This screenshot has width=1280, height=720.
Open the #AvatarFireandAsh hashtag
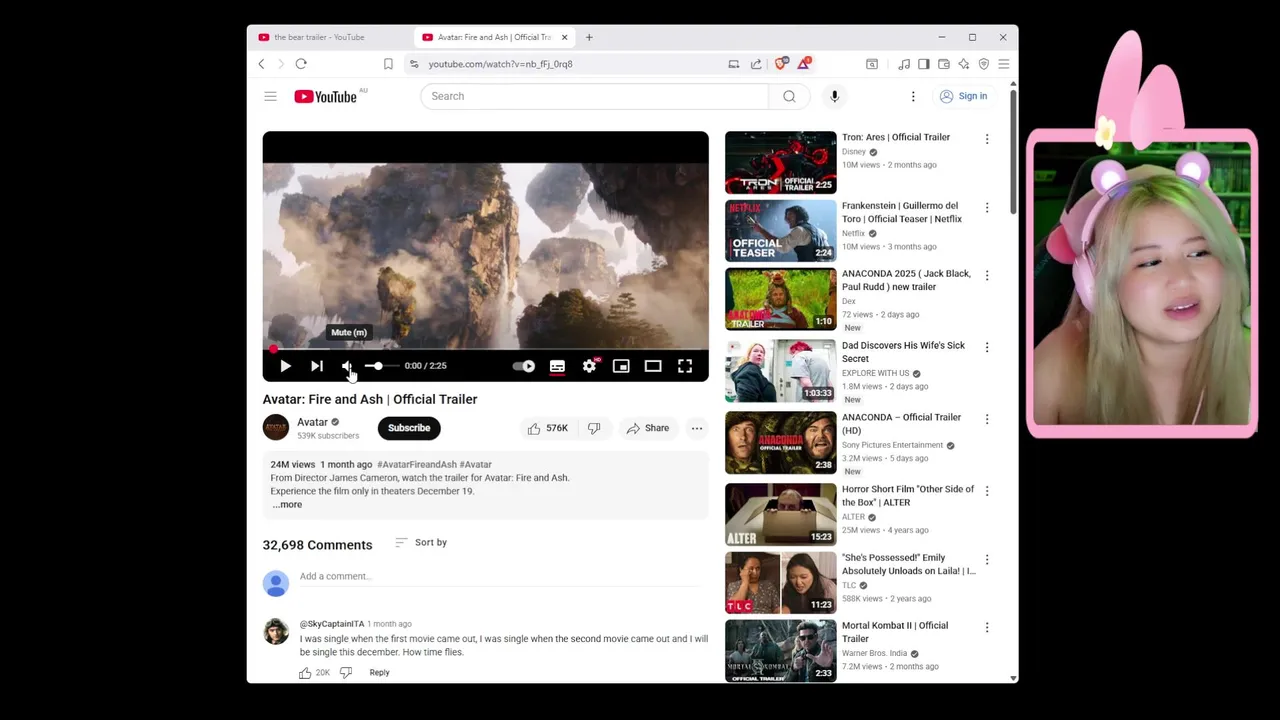coord(417,465)
